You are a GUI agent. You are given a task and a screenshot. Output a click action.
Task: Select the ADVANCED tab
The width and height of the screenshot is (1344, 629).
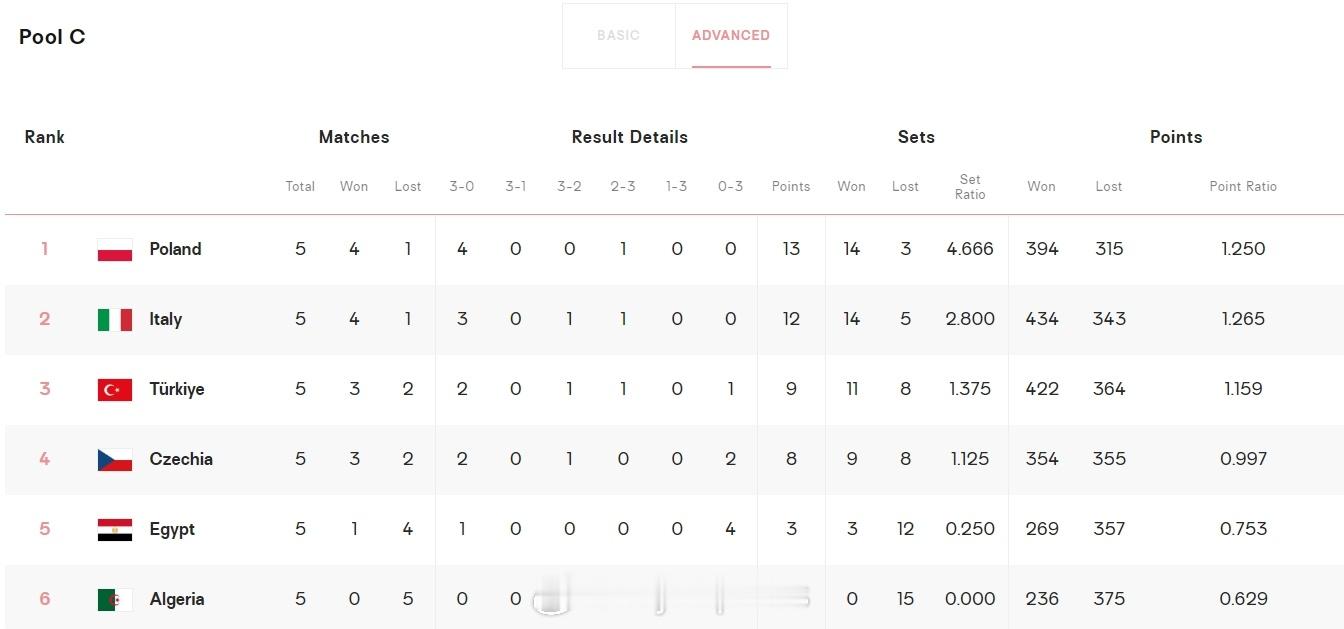coord(731,35)
